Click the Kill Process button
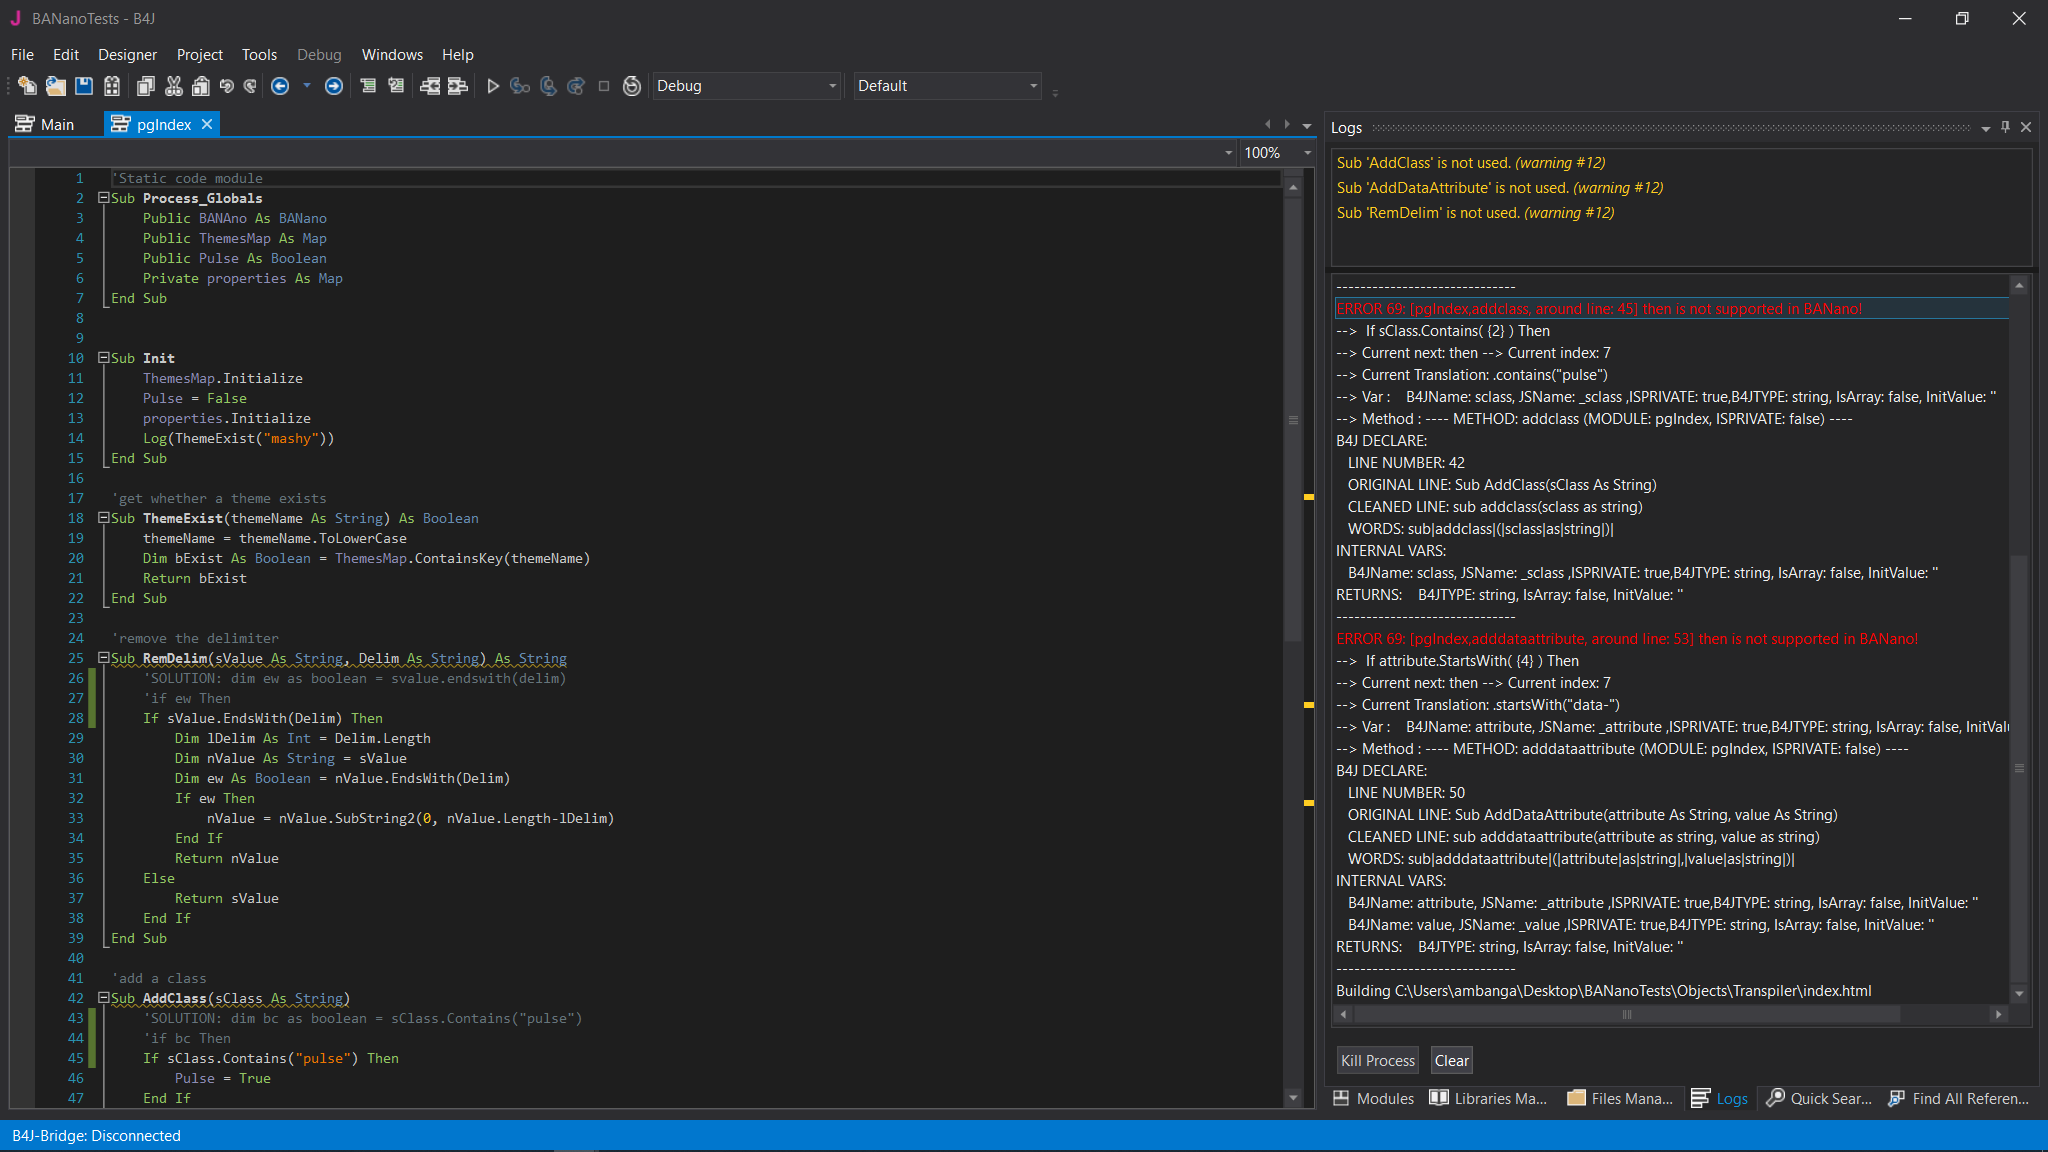The height and width of the screenshot is (1152, 2048). click(1377, 1060)
